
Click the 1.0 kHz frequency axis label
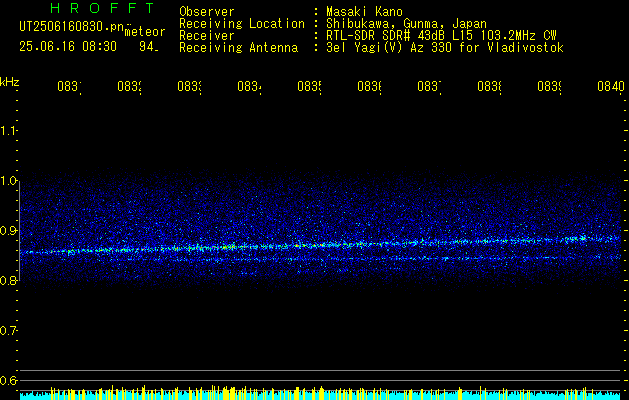[x=8, y=181]
